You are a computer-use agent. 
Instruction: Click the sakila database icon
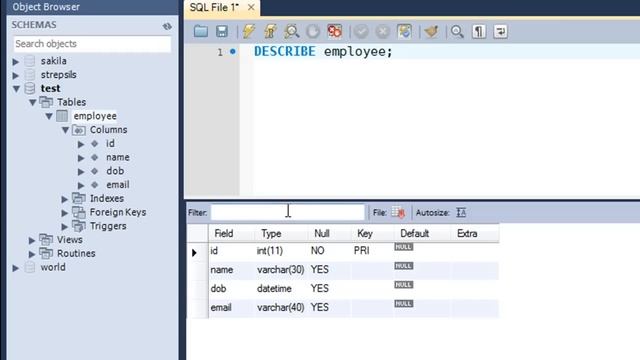click(x=30, y=61)
